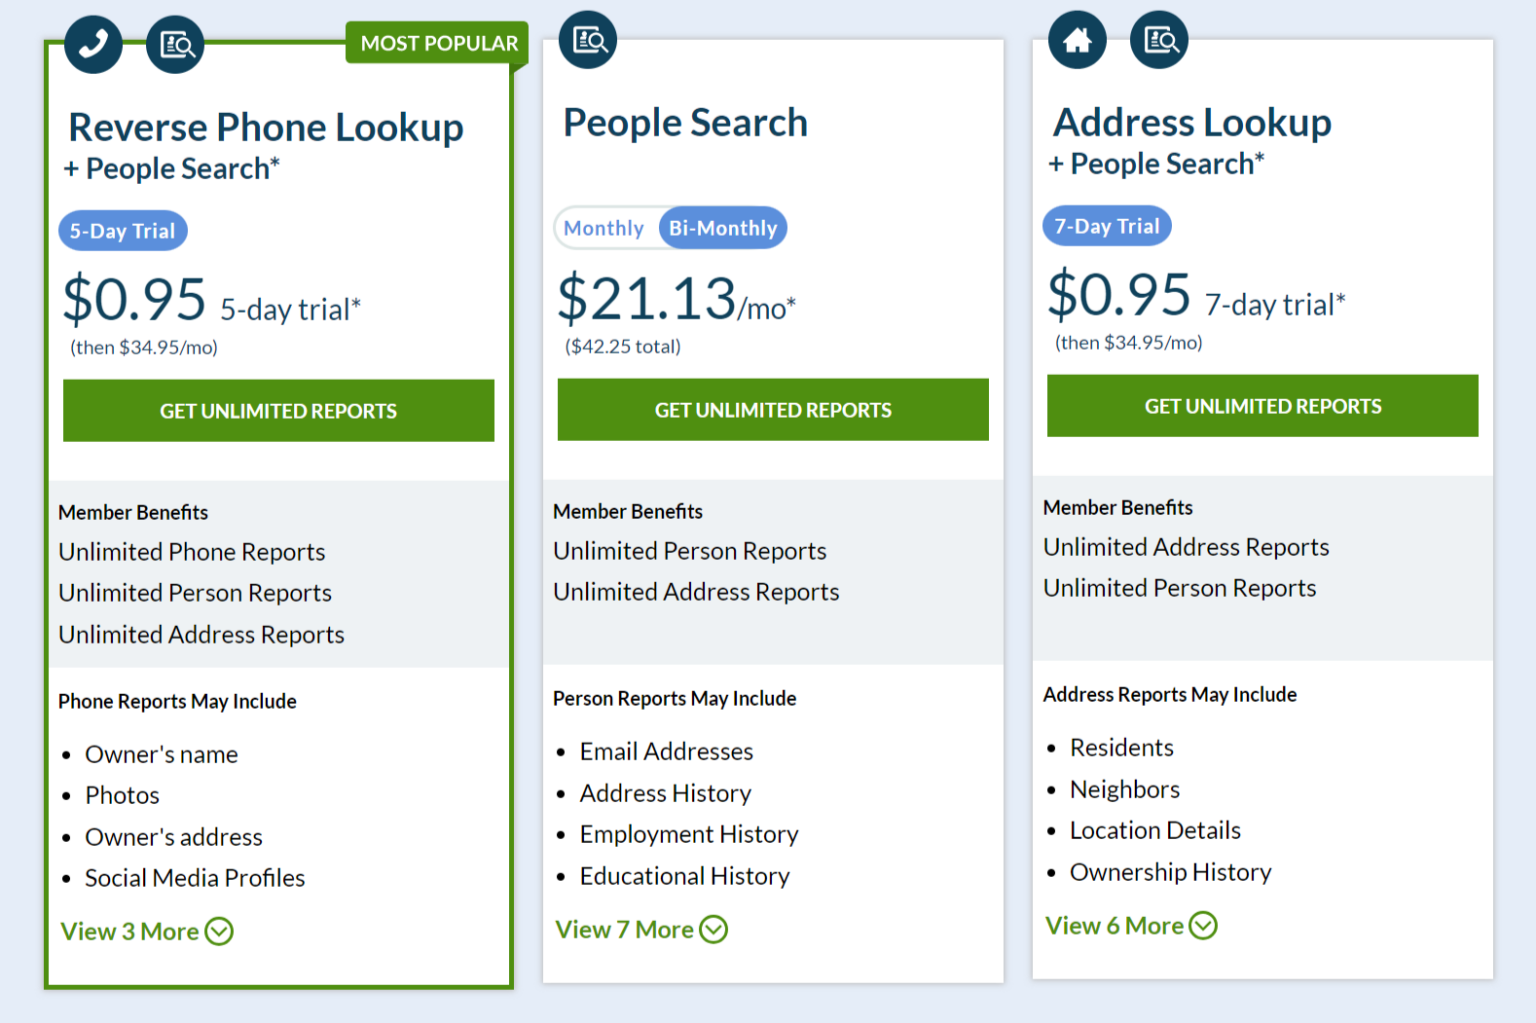1536x1023 pixels.
Task: Click GET UNLIMITED REPORTS under Reverse Phone Lookup
Action: (278, 410)
